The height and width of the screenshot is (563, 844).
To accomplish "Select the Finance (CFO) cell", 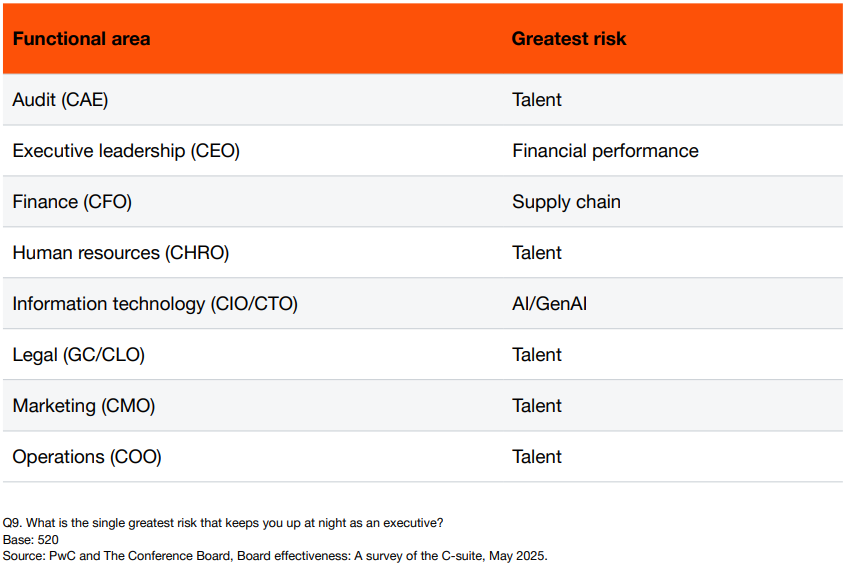I will point(72,202).
